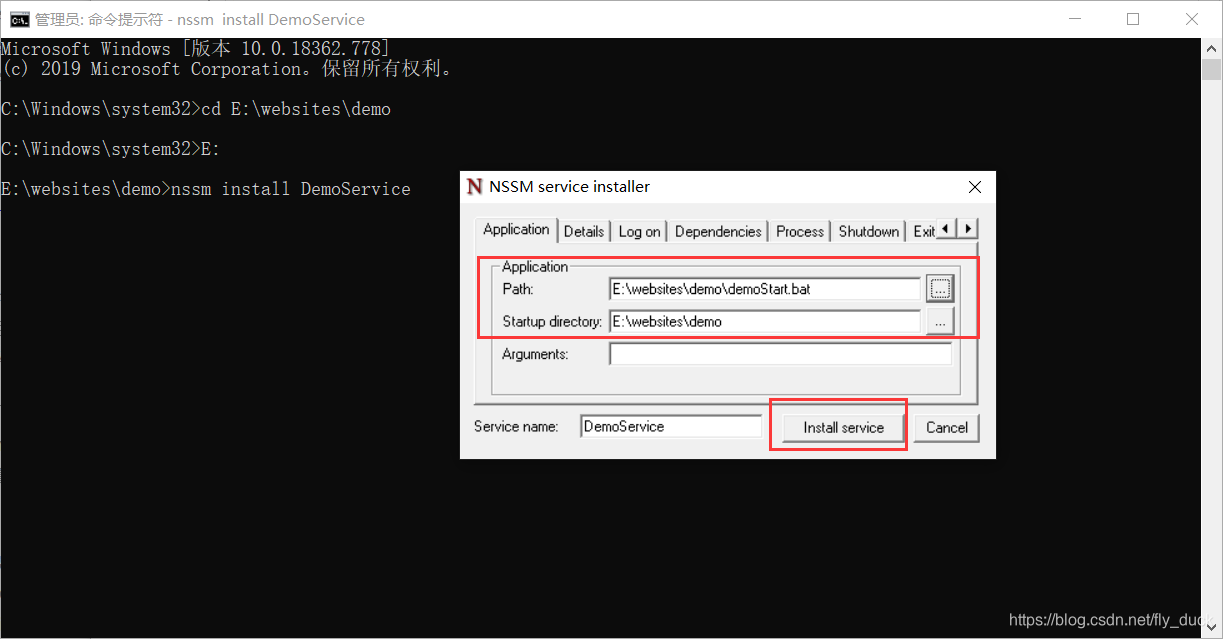Click the 'Service name:' label
The width and height of the screenshot is (1223, 639).
coord(516,426)
